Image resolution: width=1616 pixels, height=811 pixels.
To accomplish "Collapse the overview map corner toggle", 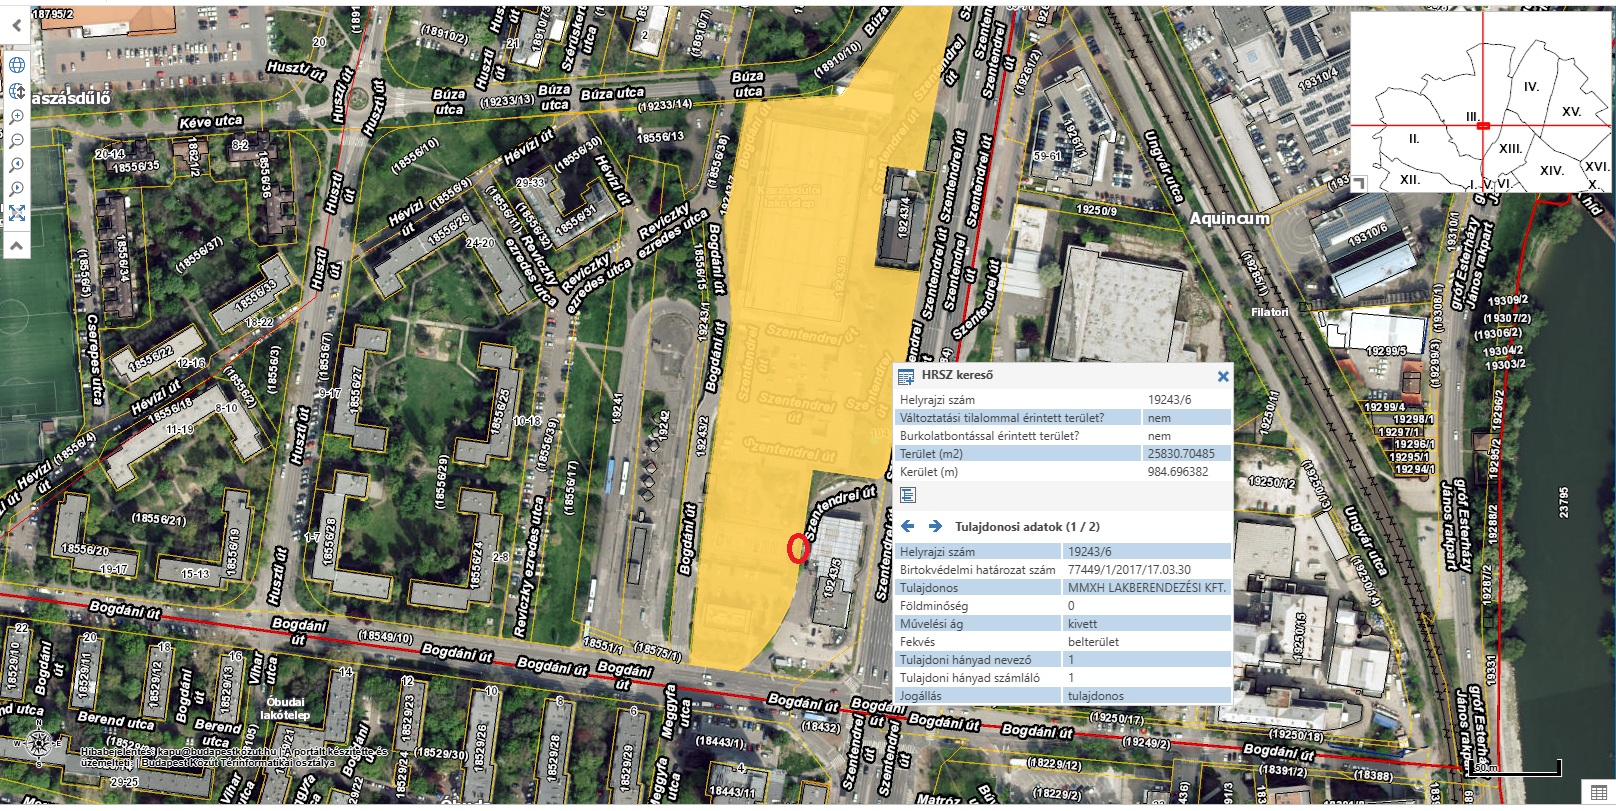I will [1358, 185].
